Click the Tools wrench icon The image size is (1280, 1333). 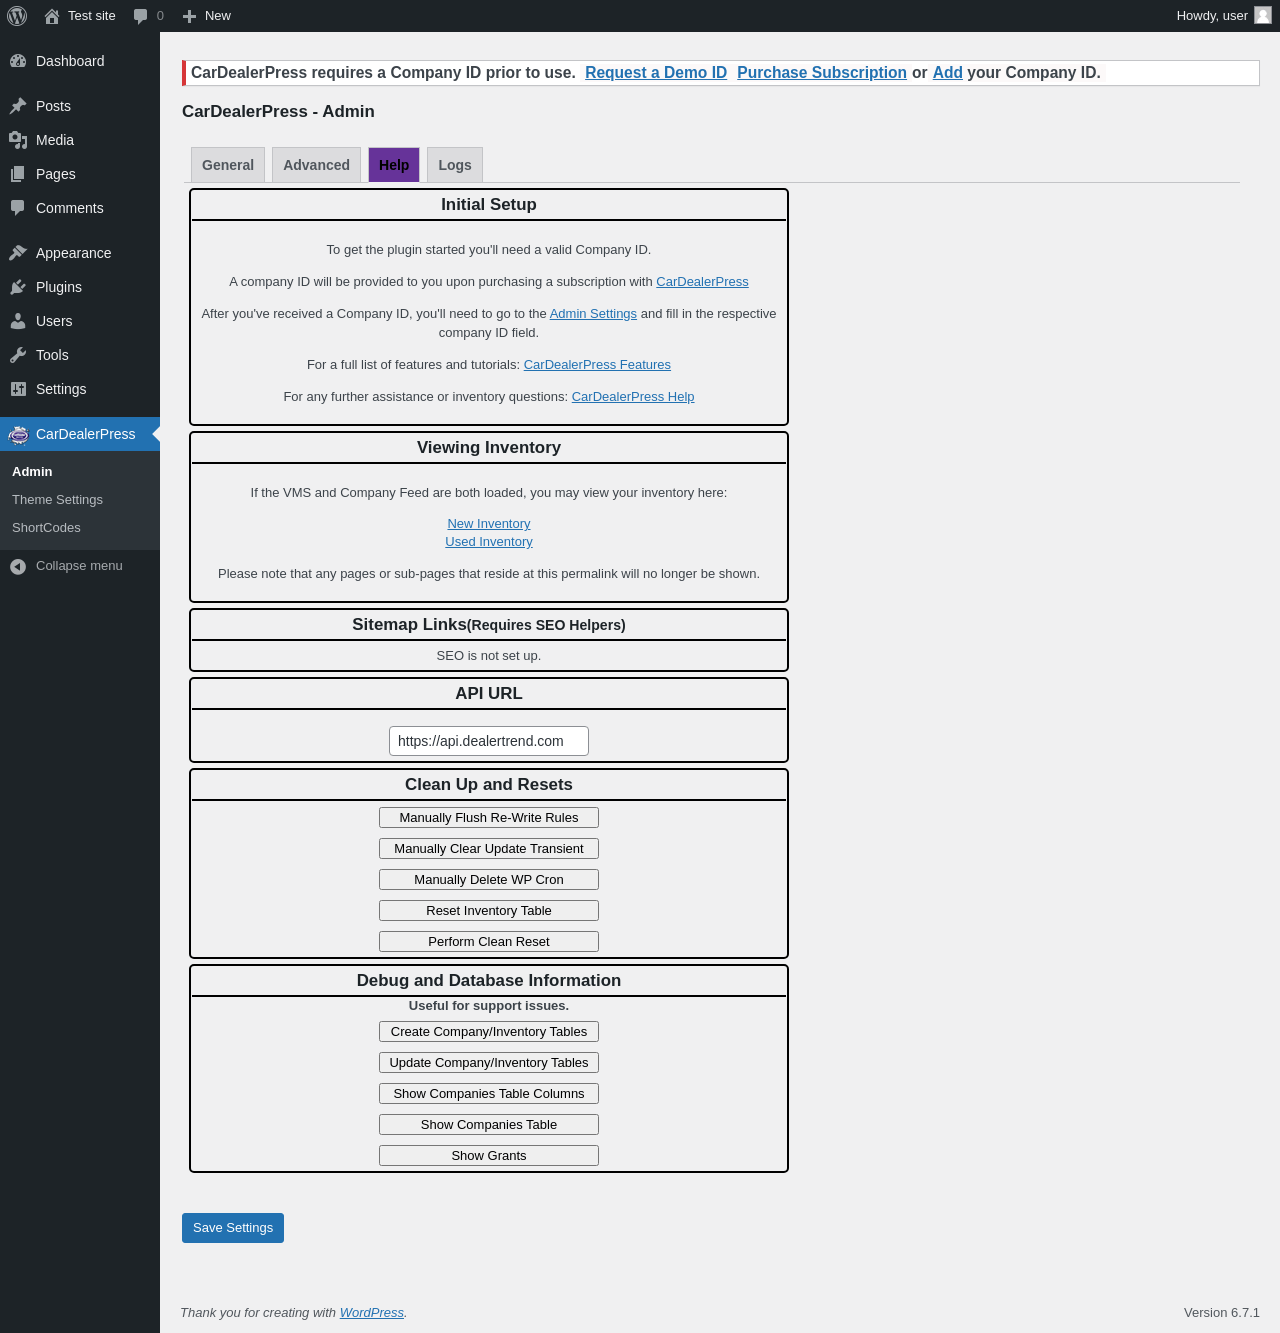click(18, 355)
